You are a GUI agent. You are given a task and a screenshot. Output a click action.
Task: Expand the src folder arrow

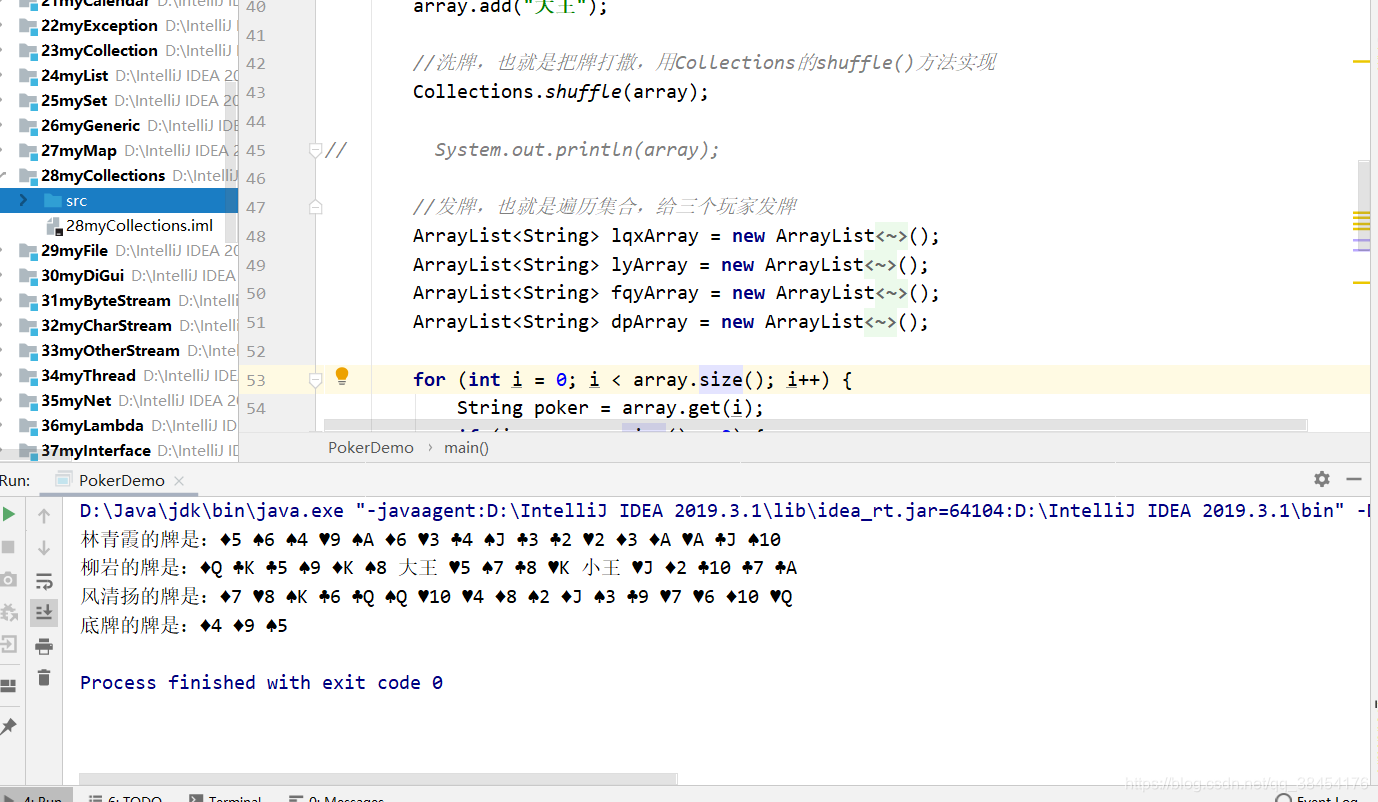coord(24,200)
